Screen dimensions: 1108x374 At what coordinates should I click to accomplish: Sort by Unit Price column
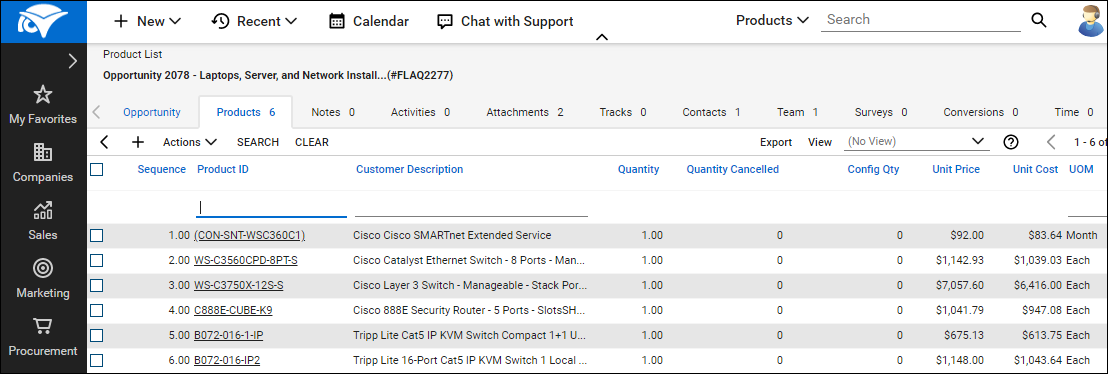tap(956, 169)
